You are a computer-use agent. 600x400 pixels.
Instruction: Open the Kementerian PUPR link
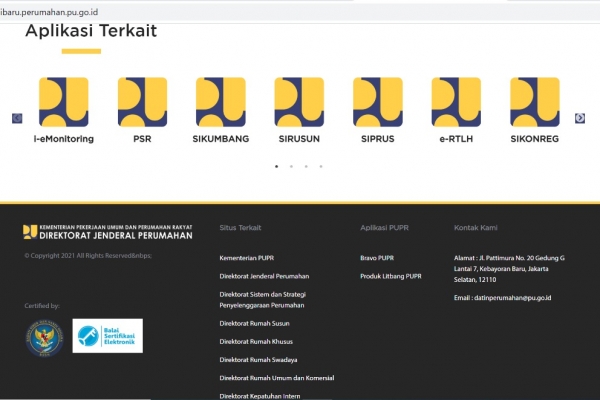[x=244, y=258]
